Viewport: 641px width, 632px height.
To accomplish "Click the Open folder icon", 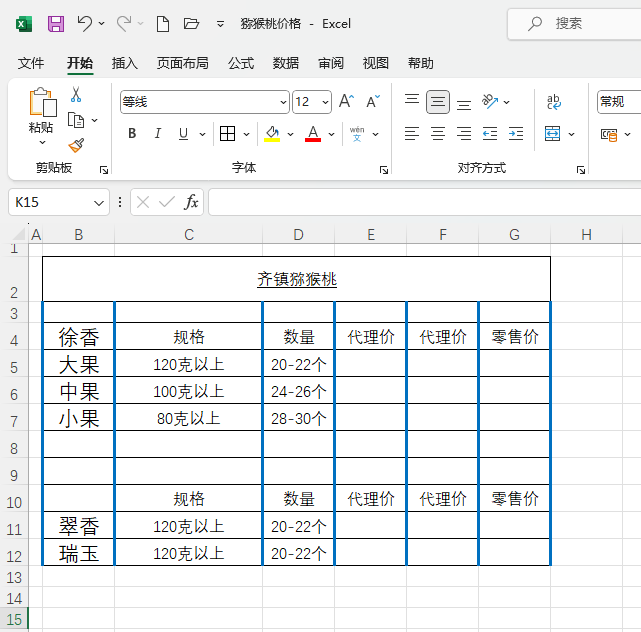I will click(191, 24).
